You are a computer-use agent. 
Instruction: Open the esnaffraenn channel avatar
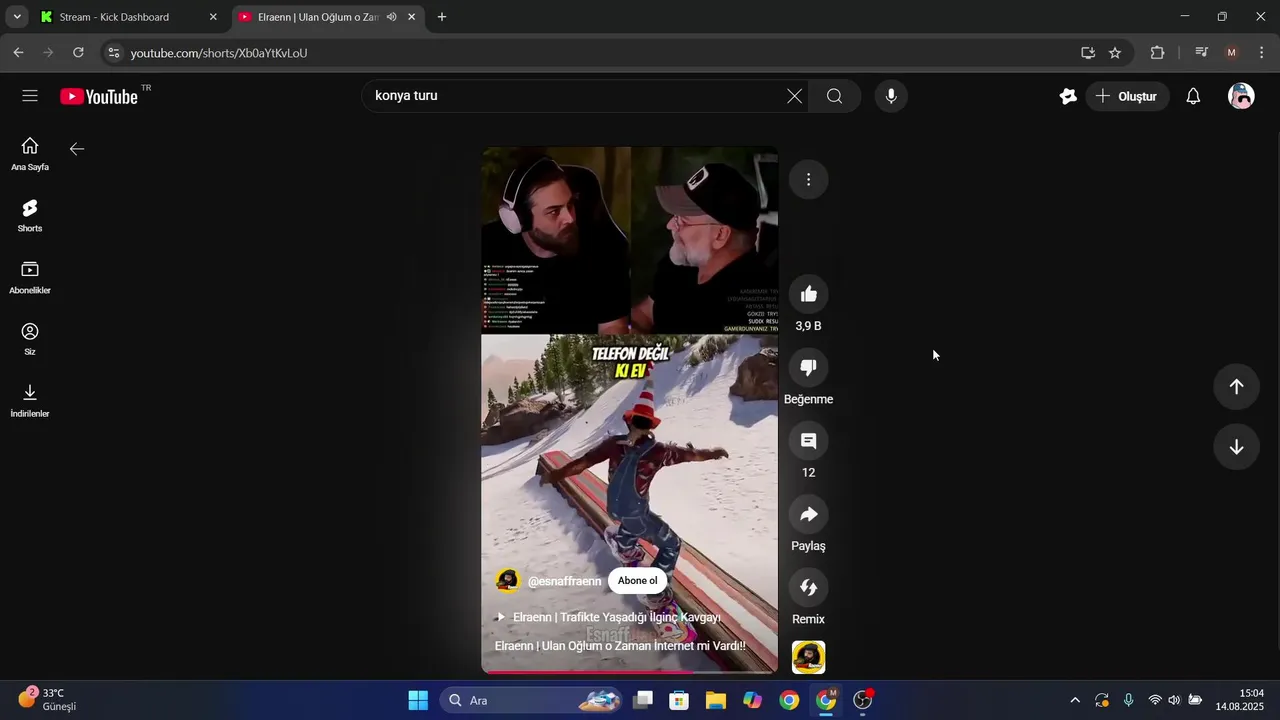tap(508, 581)
